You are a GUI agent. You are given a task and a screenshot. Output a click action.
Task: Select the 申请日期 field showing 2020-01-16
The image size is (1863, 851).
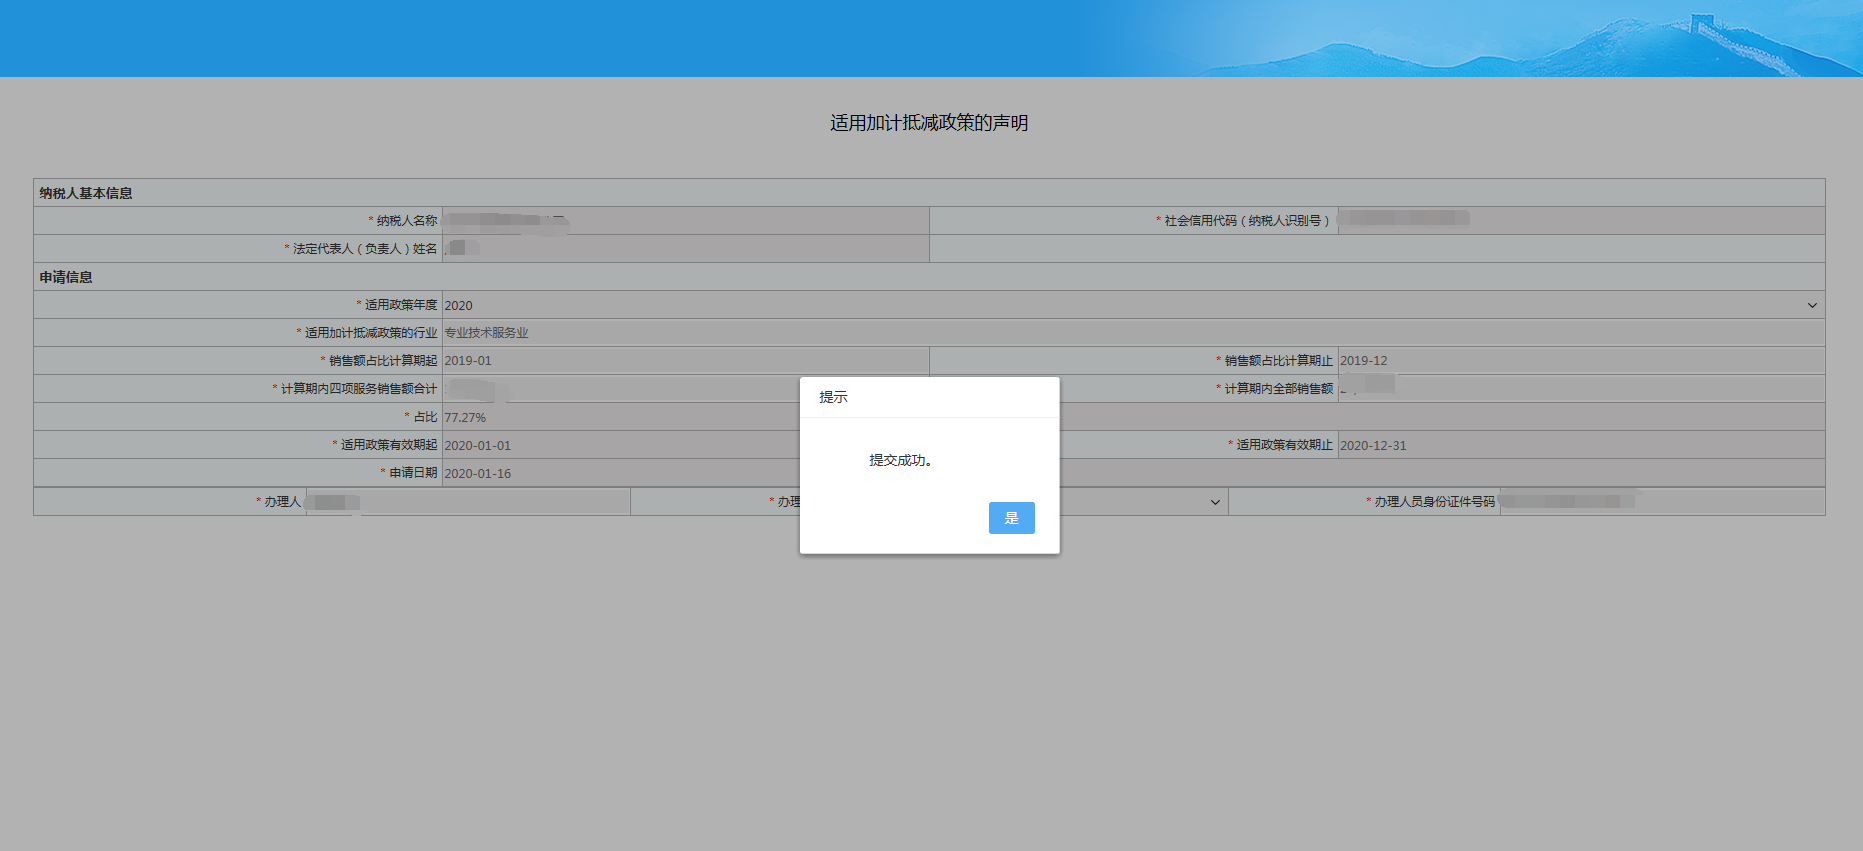(620, 473)
